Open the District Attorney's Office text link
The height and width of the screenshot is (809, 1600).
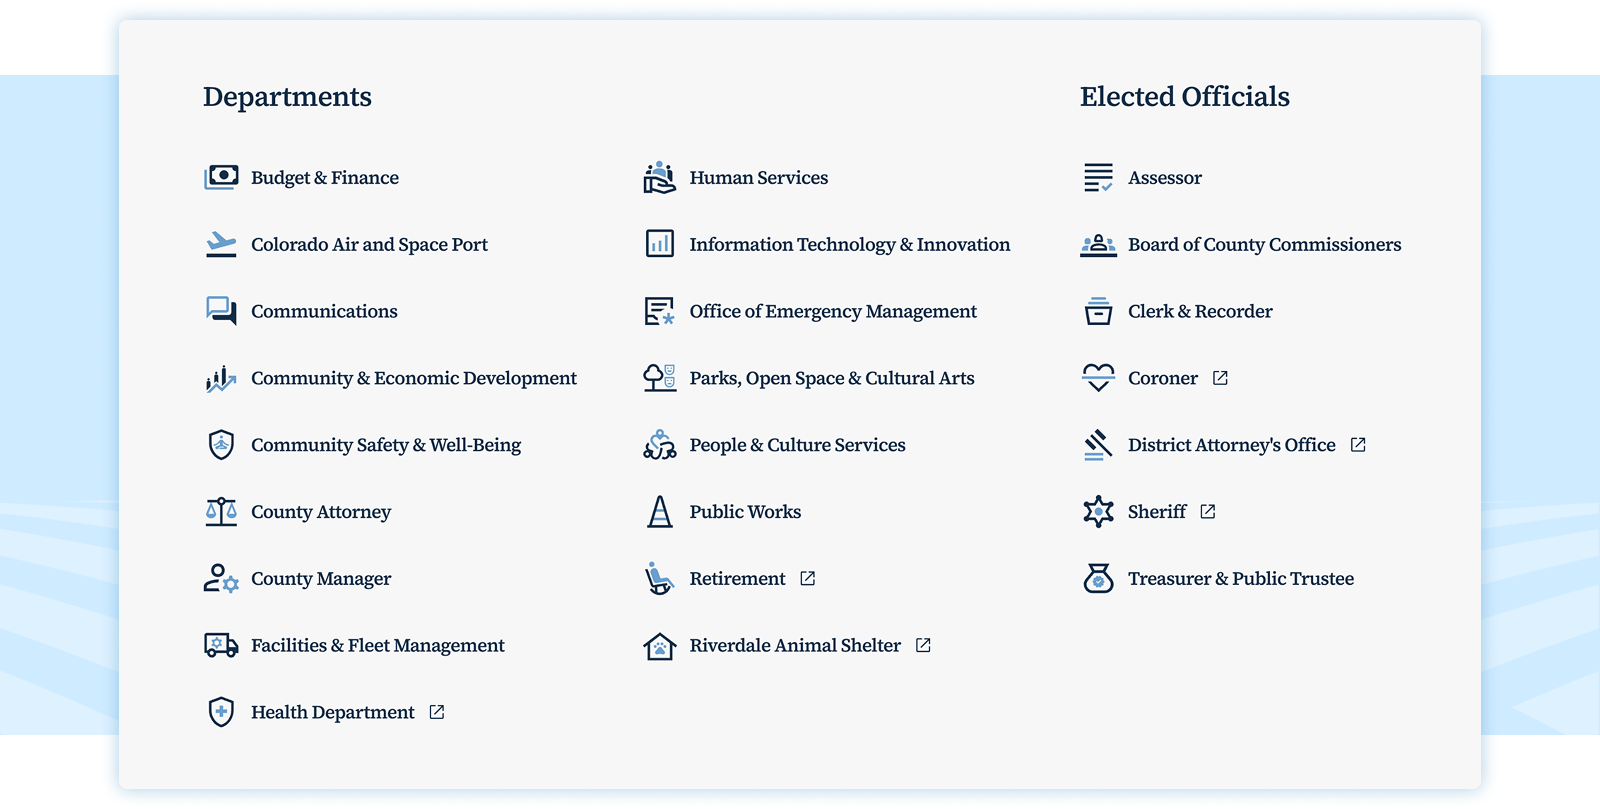click(x=1232, y=445)
